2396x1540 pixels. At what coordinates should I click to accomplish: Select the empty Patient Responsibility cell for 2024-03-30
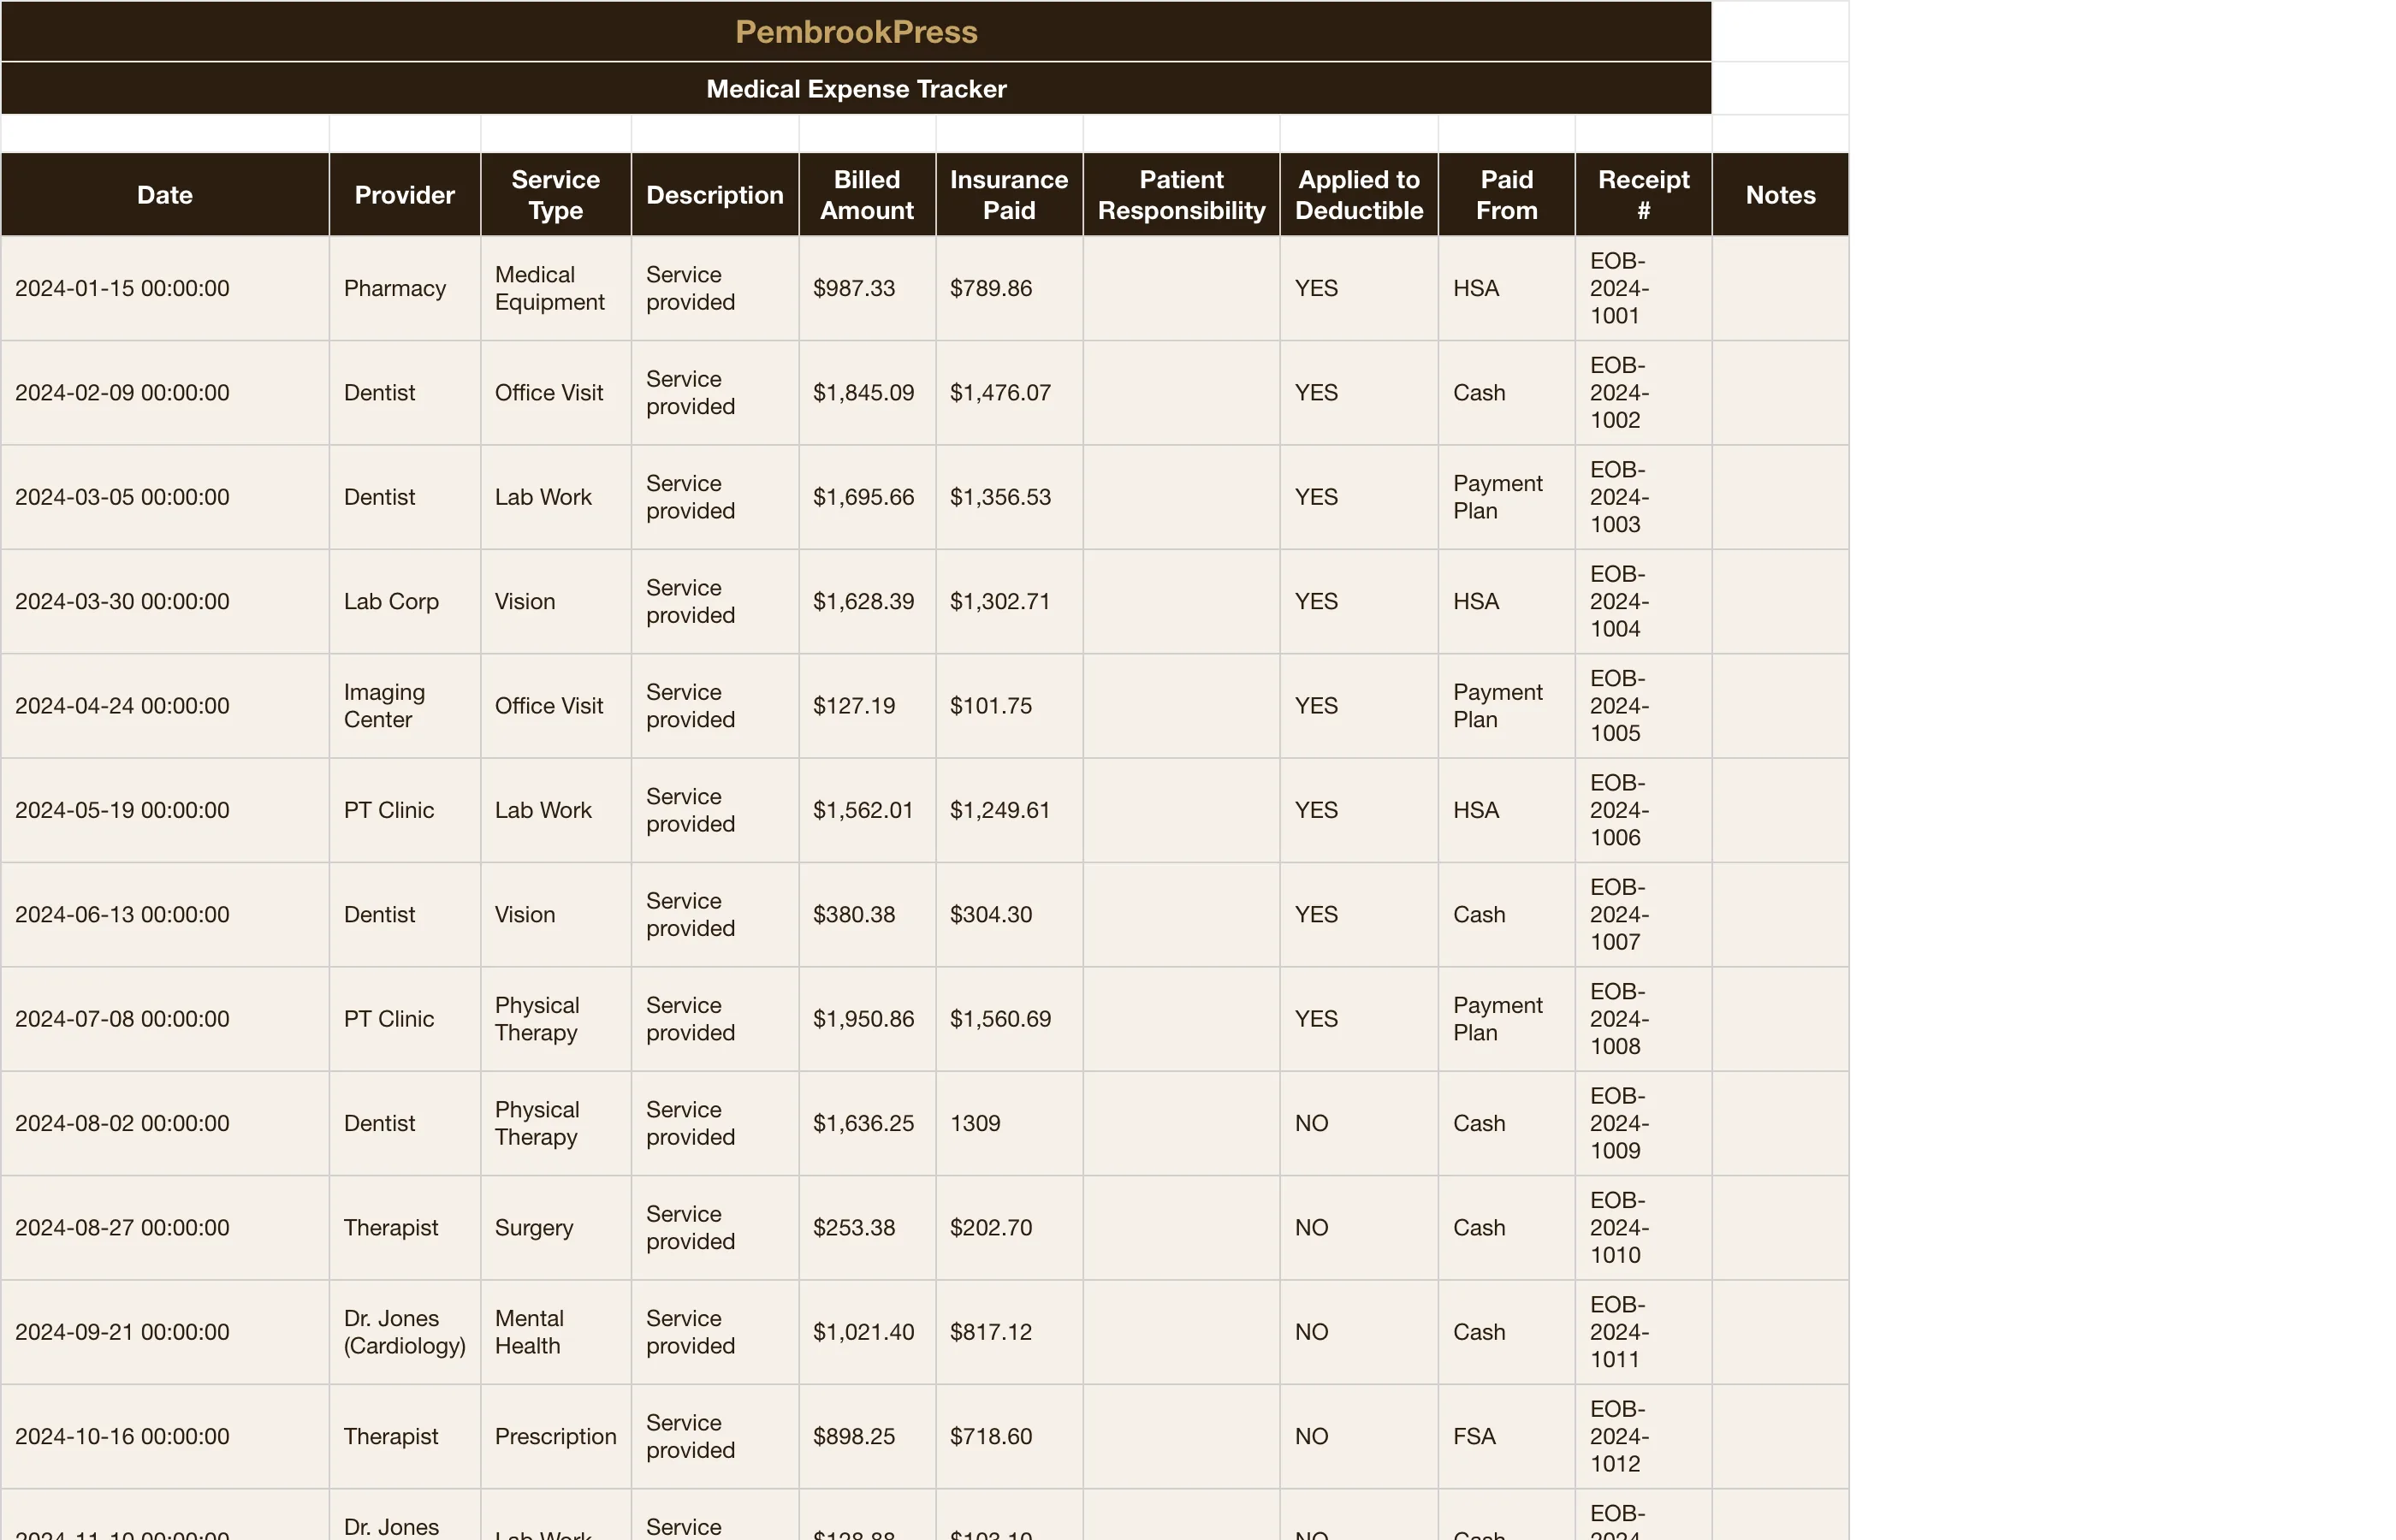point(1181,601)
